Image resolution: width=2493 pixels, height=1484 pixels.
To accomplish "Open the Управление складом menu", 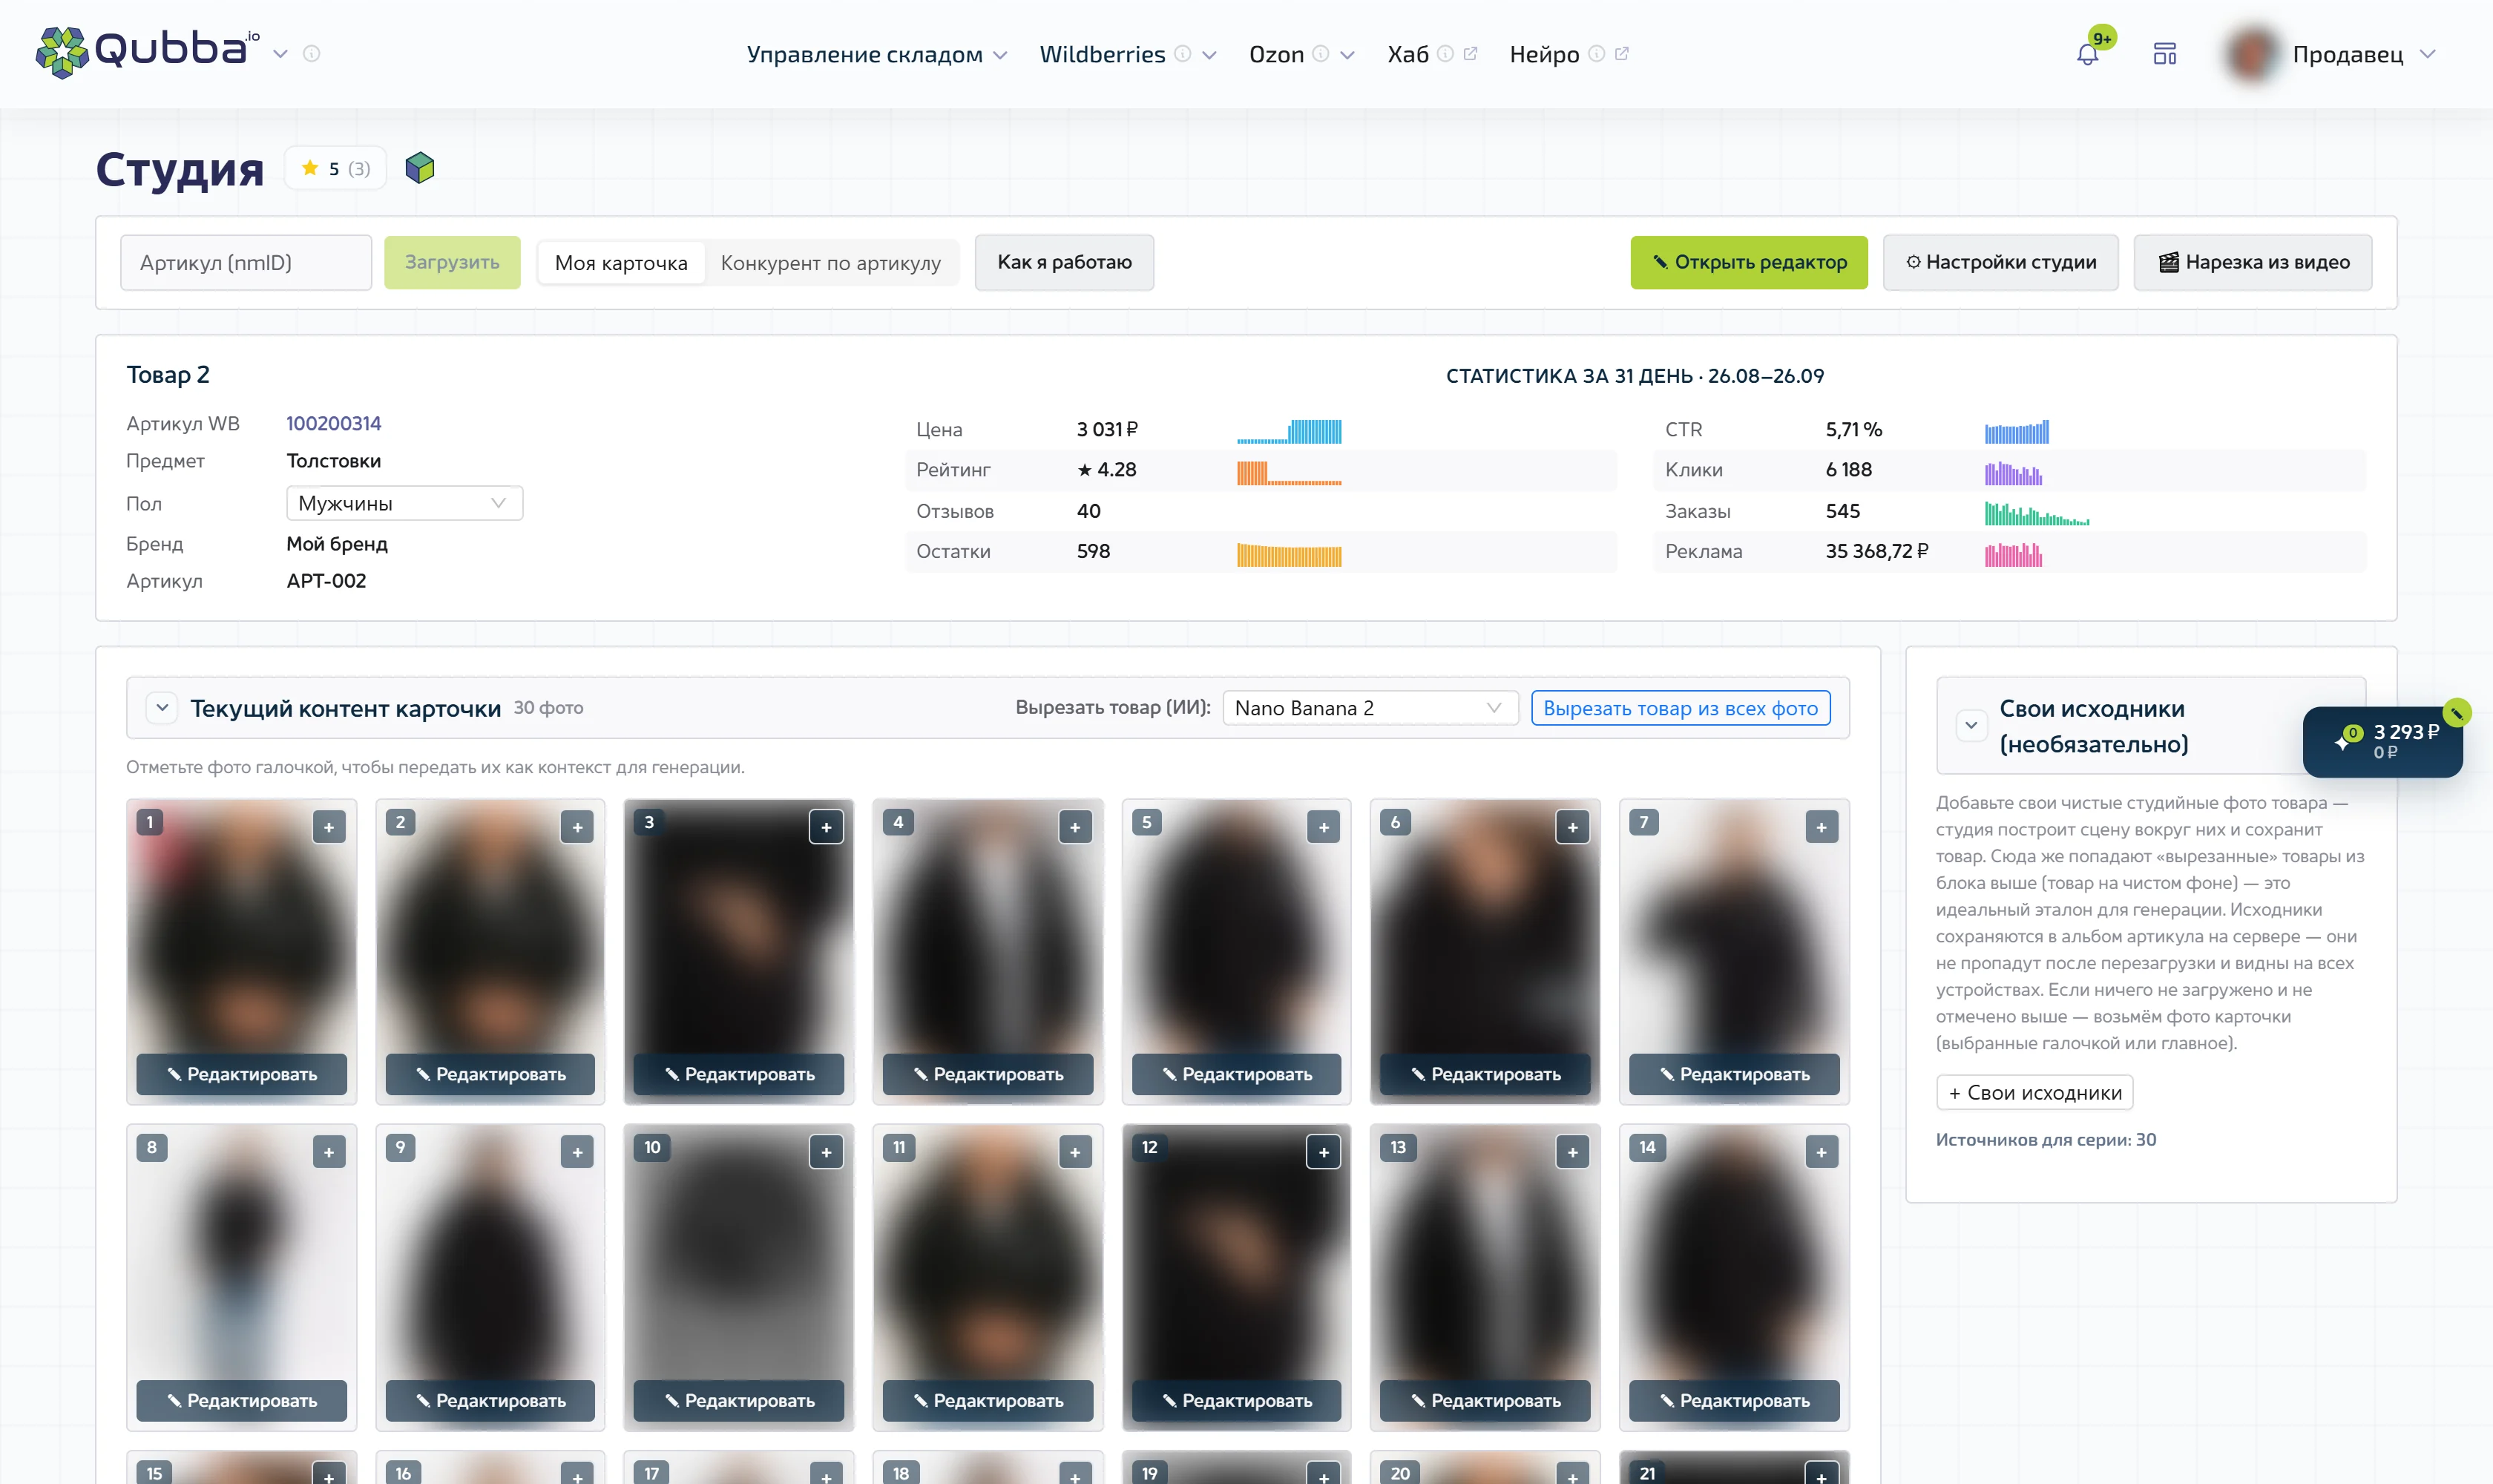I will click(876, 54).
